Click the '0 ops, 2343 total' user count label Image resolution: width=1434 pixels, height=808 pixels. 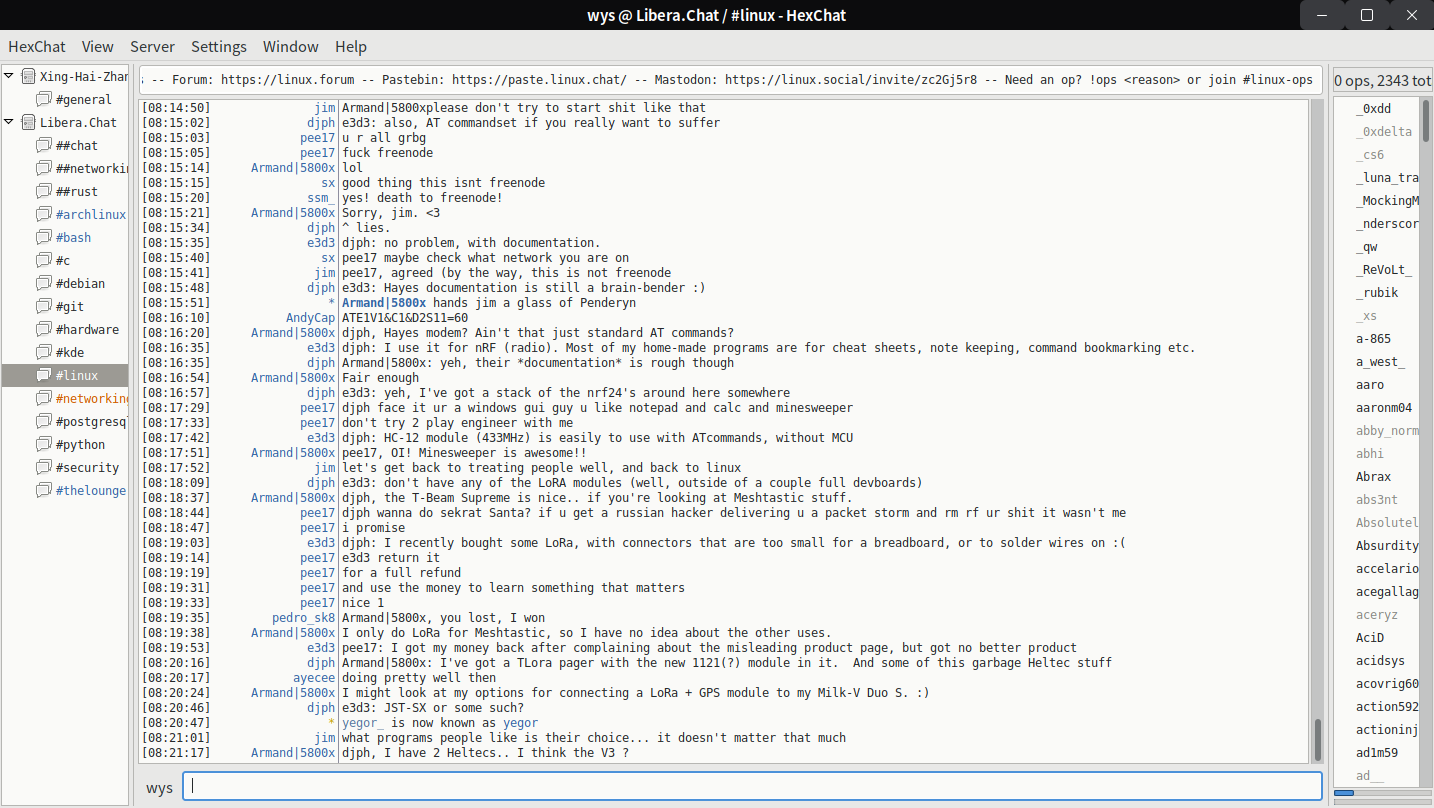(x=1383, y=80)
